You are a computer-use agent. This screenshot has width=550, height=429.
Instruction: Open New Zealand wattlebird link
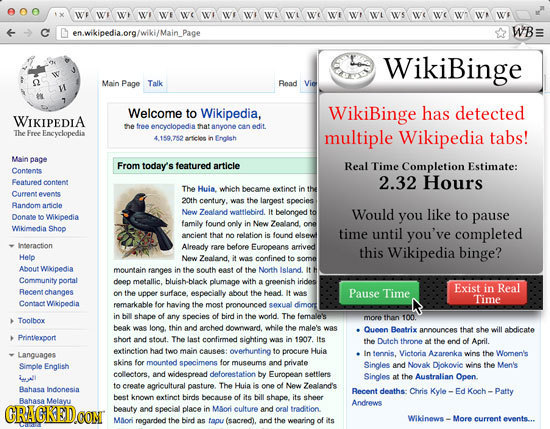[223, 212]
